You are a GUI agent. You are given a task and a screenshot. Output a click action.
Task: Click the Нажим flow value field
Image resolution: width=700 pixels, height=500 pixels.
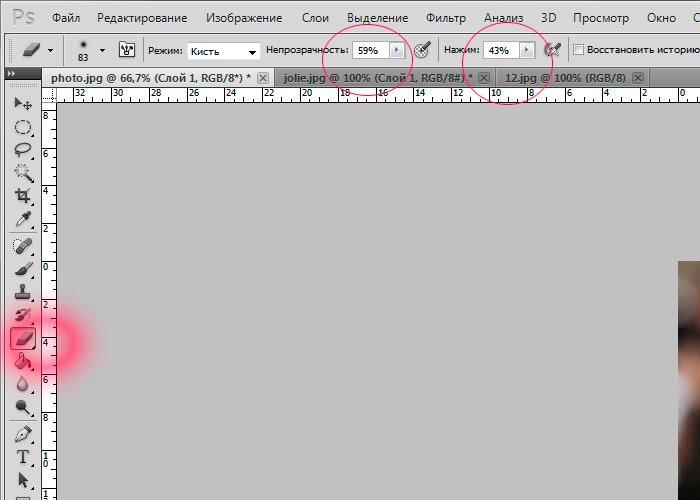499,50
